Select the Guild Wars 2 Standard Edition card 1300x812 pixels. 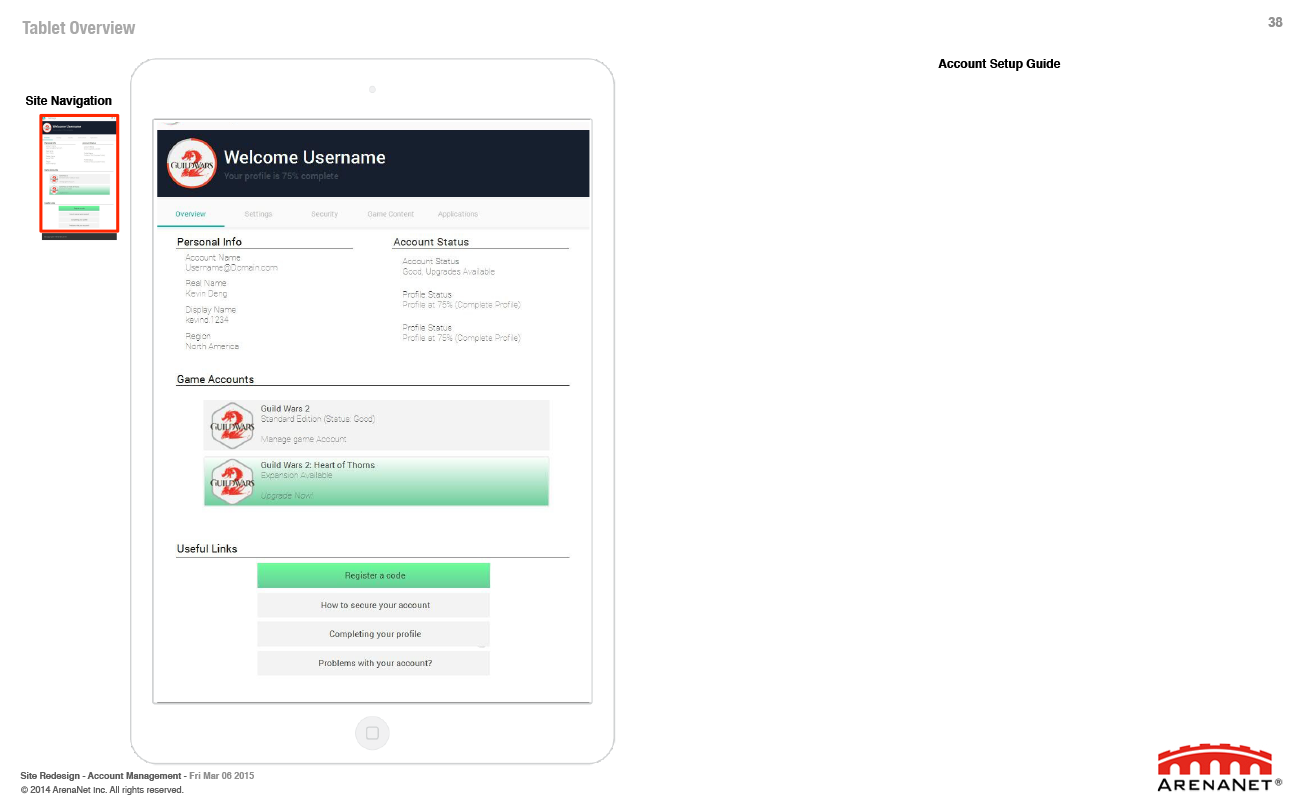[376, 425]
